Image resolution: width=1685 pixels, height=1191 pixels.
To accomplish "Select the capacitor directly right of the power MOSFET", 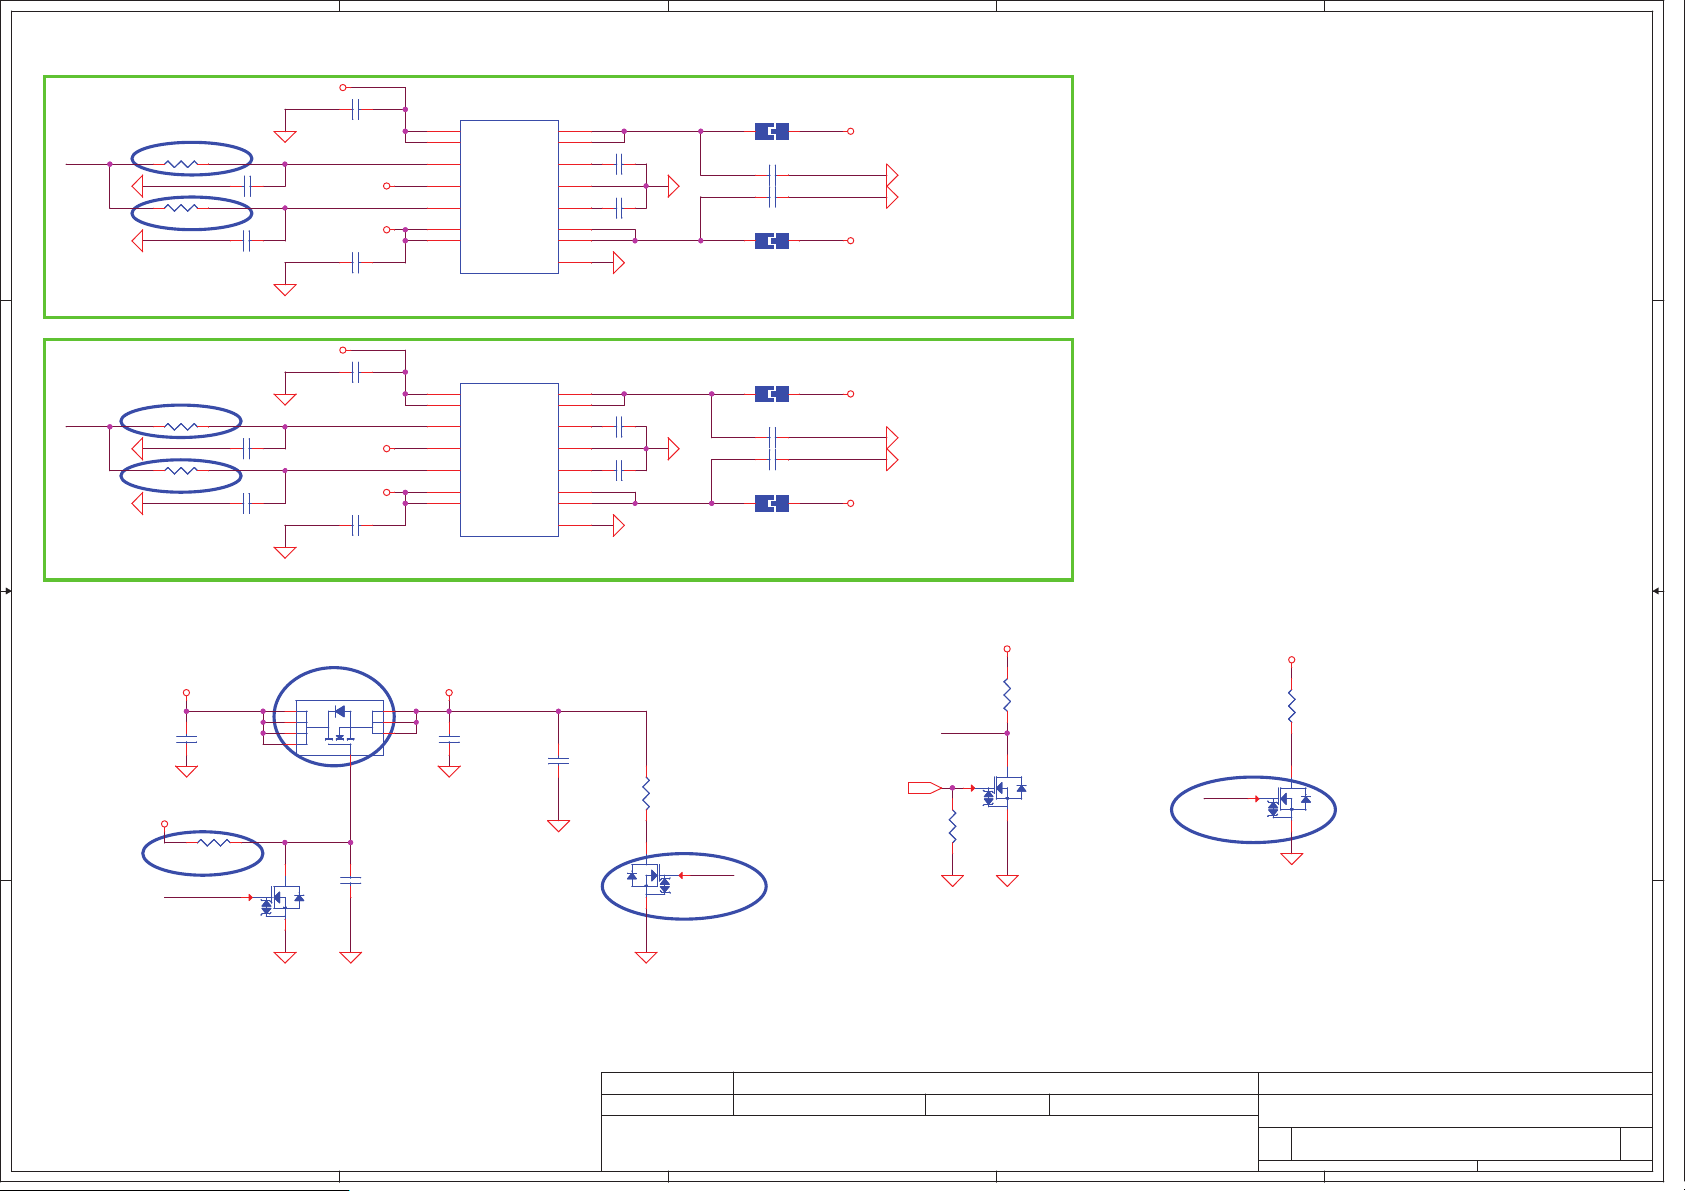I will [449, 739].
